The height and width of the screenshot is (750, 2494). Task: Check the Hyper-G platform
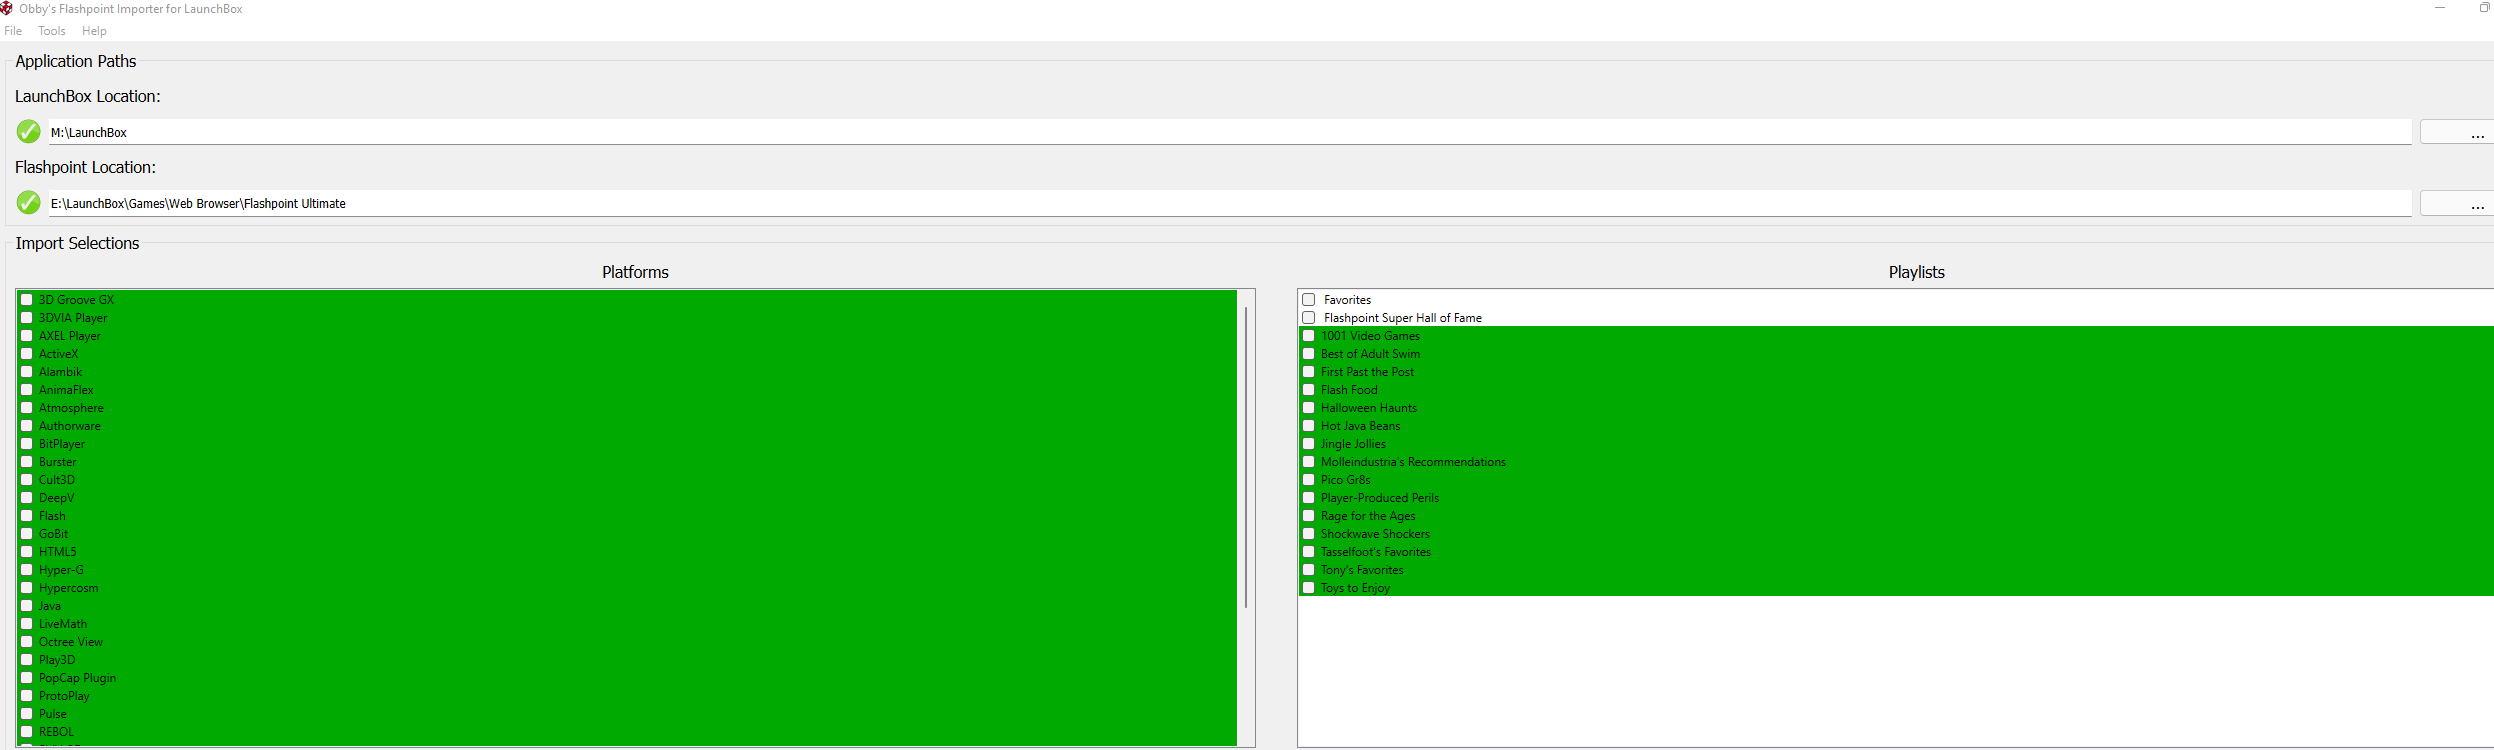click(x=27, y=569)
